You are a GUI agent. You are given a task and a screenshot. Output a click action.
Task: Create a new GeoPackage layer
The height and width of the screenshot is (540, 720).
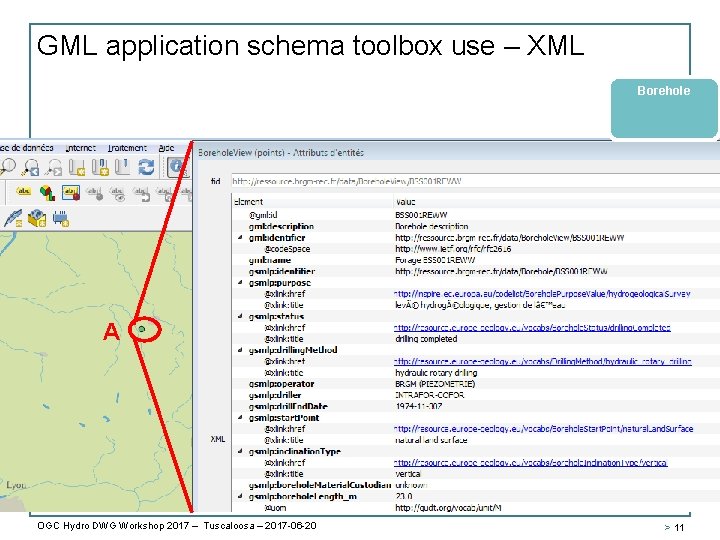(x=37, y=219)
